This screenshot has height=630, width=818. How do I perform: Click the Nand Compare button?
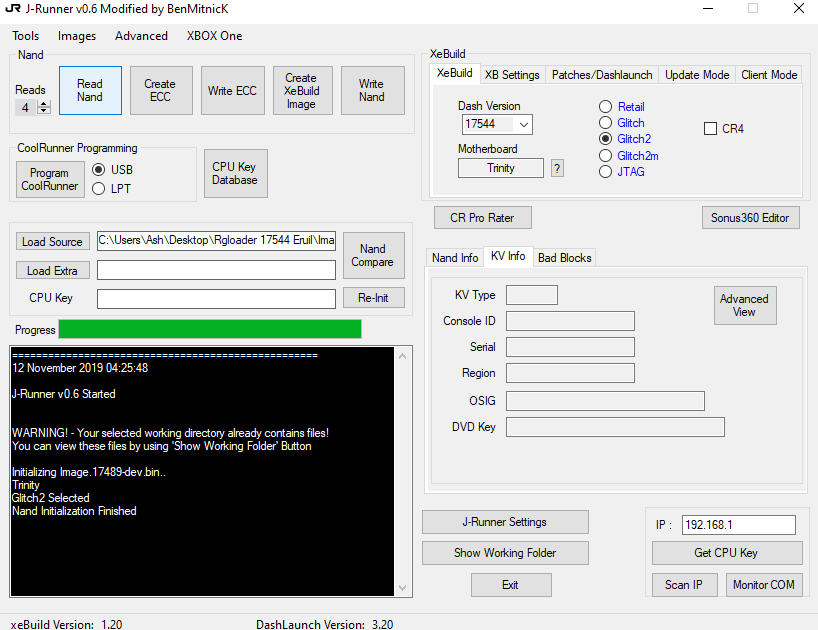[373, 256]
